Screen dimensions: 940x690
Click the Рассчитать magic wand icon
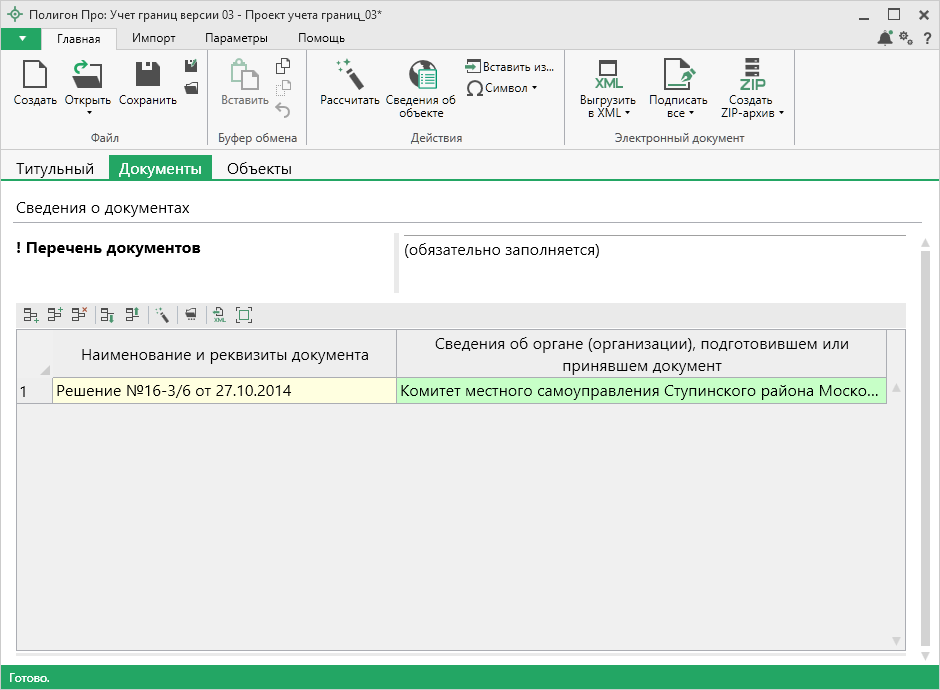pos(349,76)
